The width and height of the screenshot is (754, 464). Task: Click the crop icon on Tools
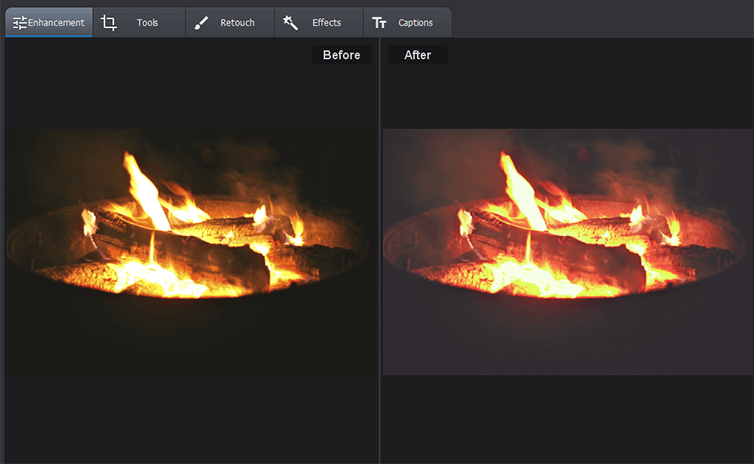[x=109, y=23]
